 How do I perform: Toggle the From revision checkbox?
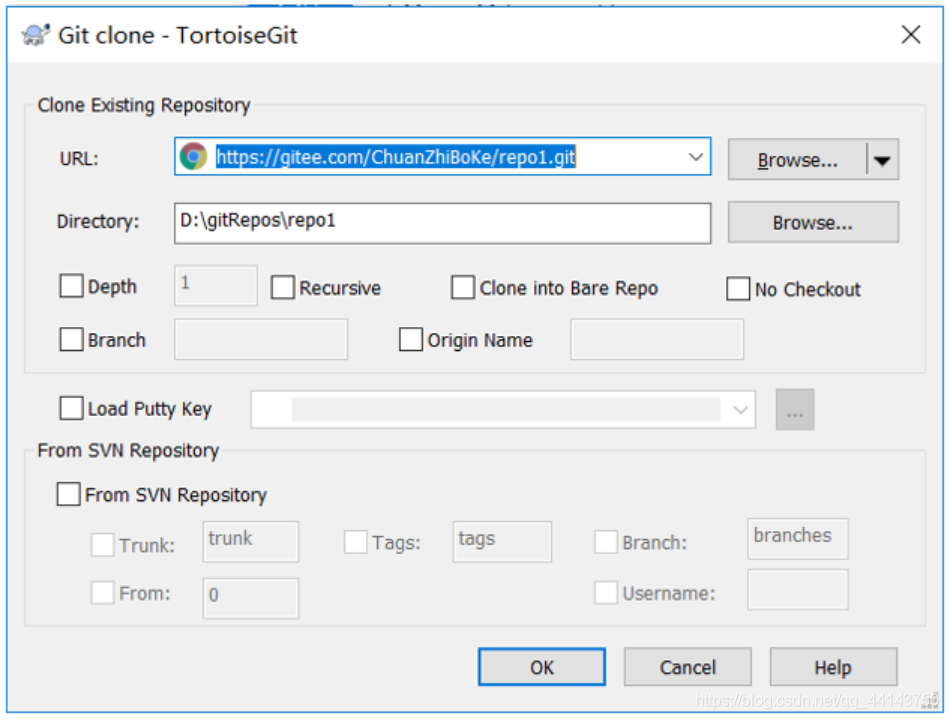coord(102,593)
